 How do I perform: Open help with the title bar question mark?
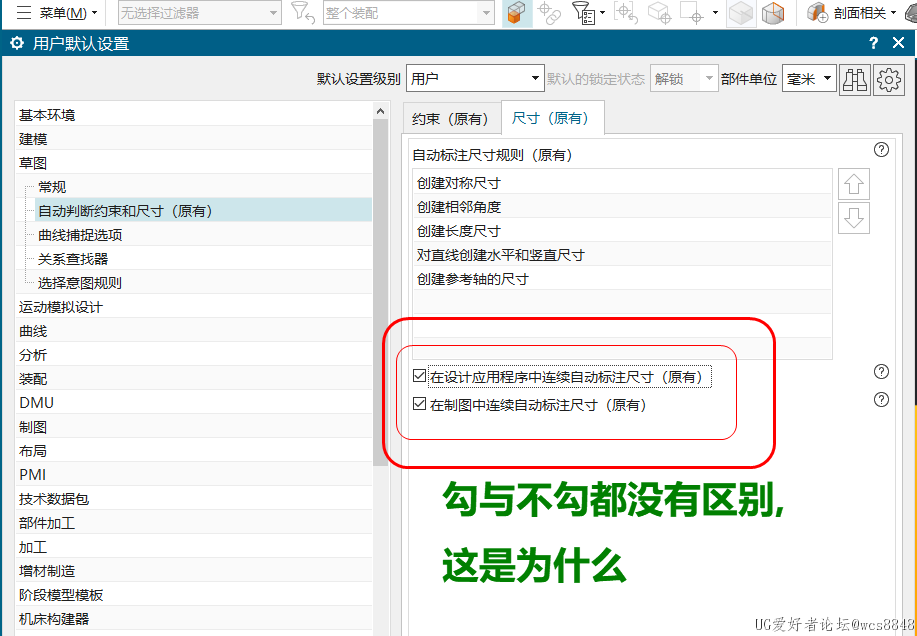(x=873, y=43)
